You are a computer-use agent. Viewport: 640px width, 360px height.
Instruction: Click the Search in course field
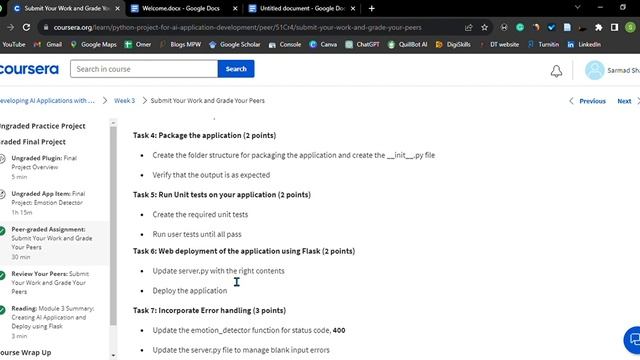(144, 69)
